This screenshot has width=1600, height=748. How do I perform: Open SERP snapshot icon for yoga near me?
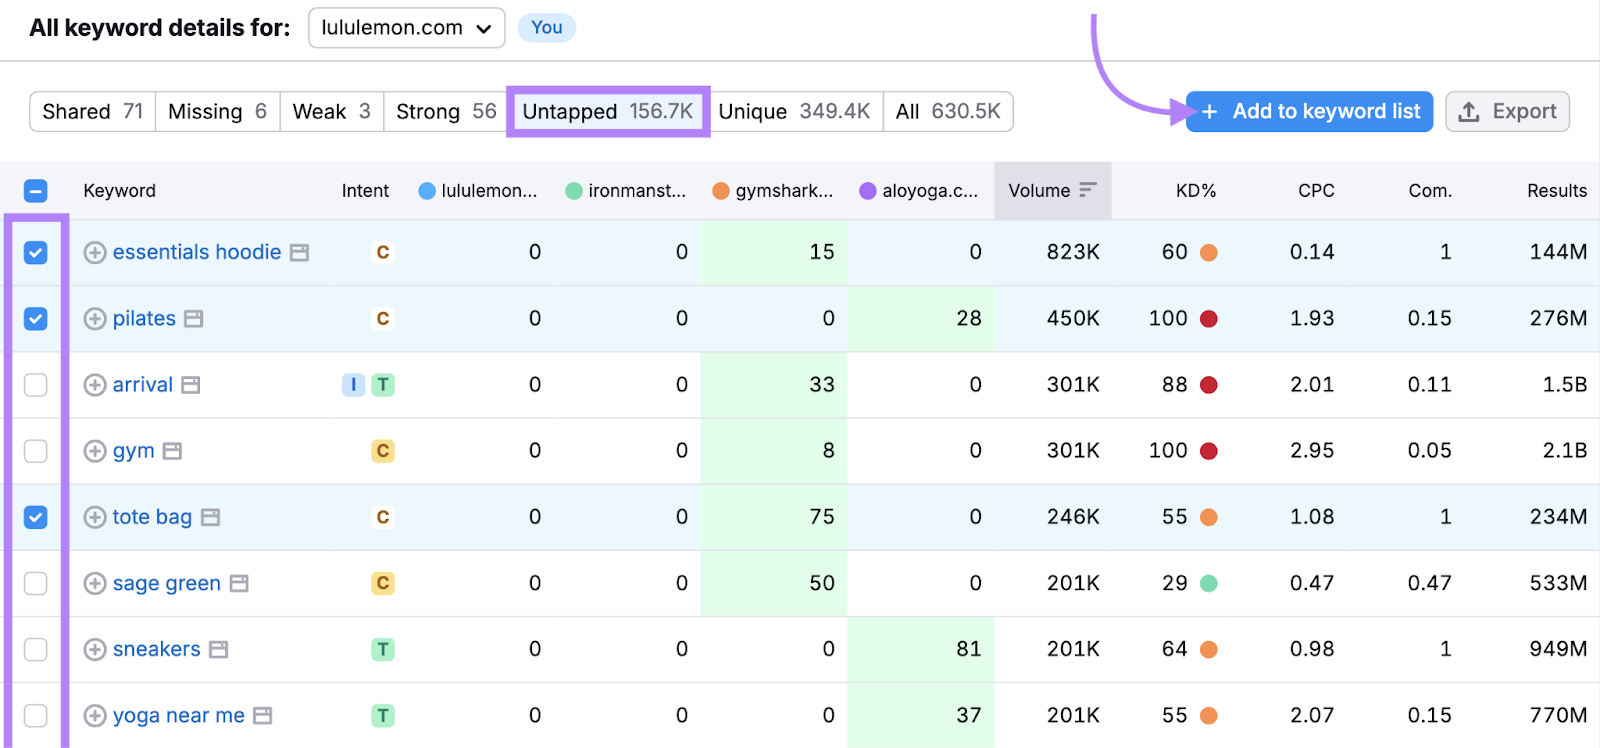tap(263, 715)
